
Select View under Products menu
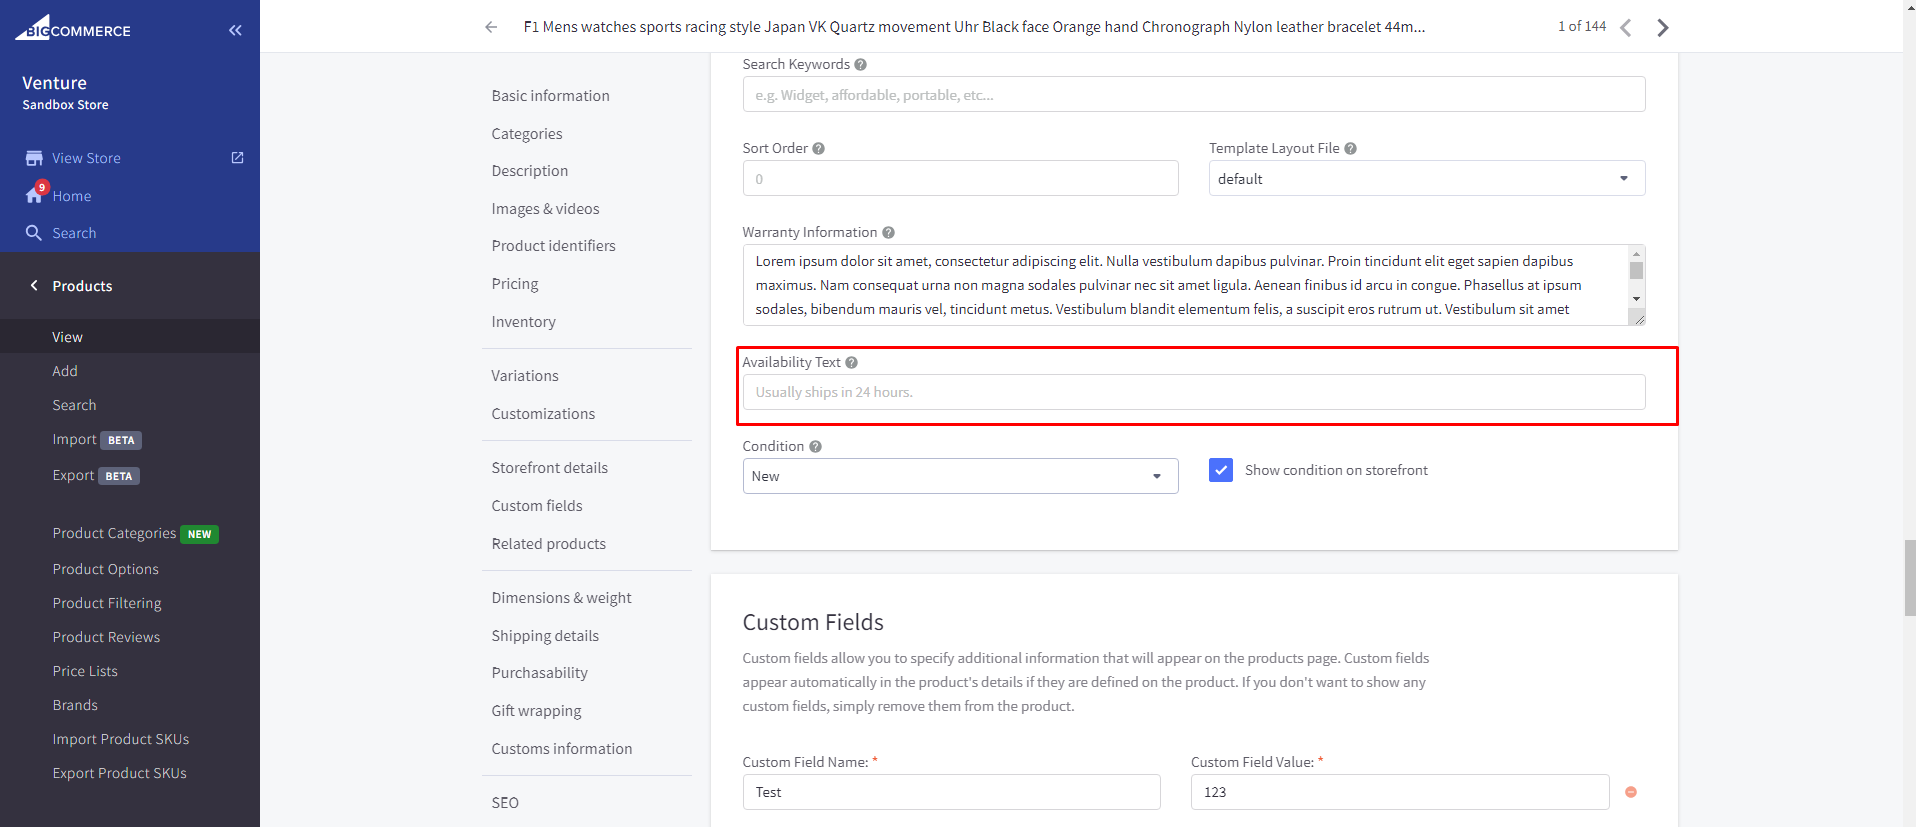click(67, 337)
